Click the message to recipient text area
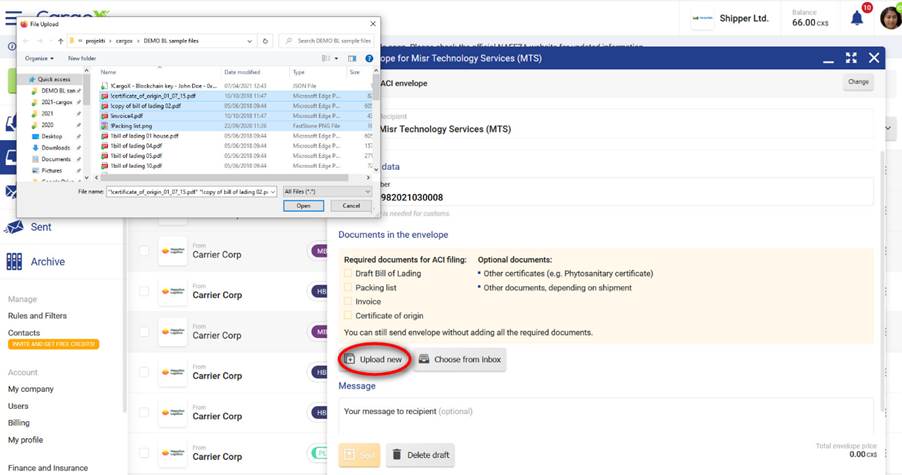This screenshot has width=902, height=475. coord(606,416)
